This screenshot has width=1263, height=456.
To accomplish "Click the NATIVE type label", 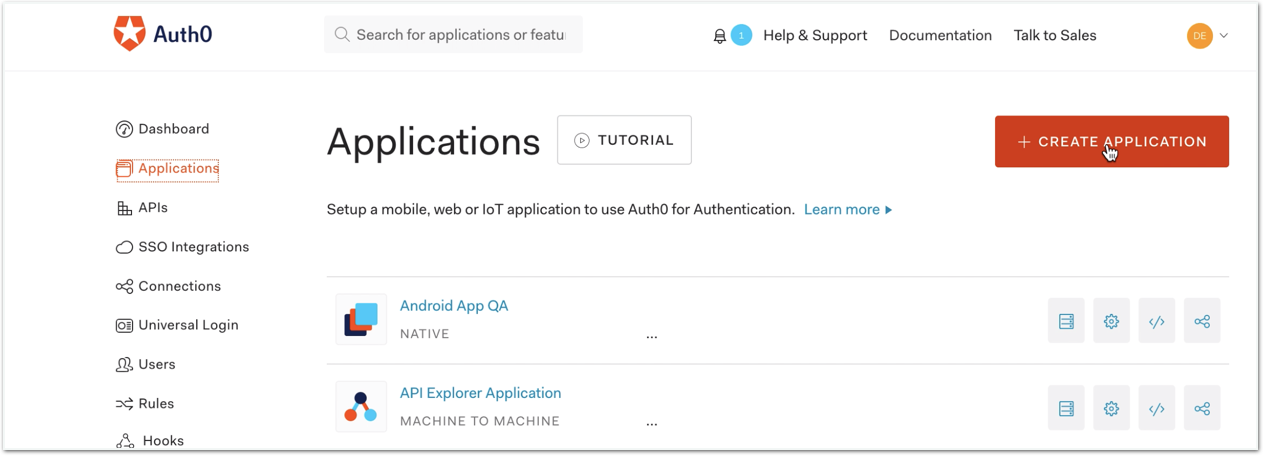I will [425, 334].
